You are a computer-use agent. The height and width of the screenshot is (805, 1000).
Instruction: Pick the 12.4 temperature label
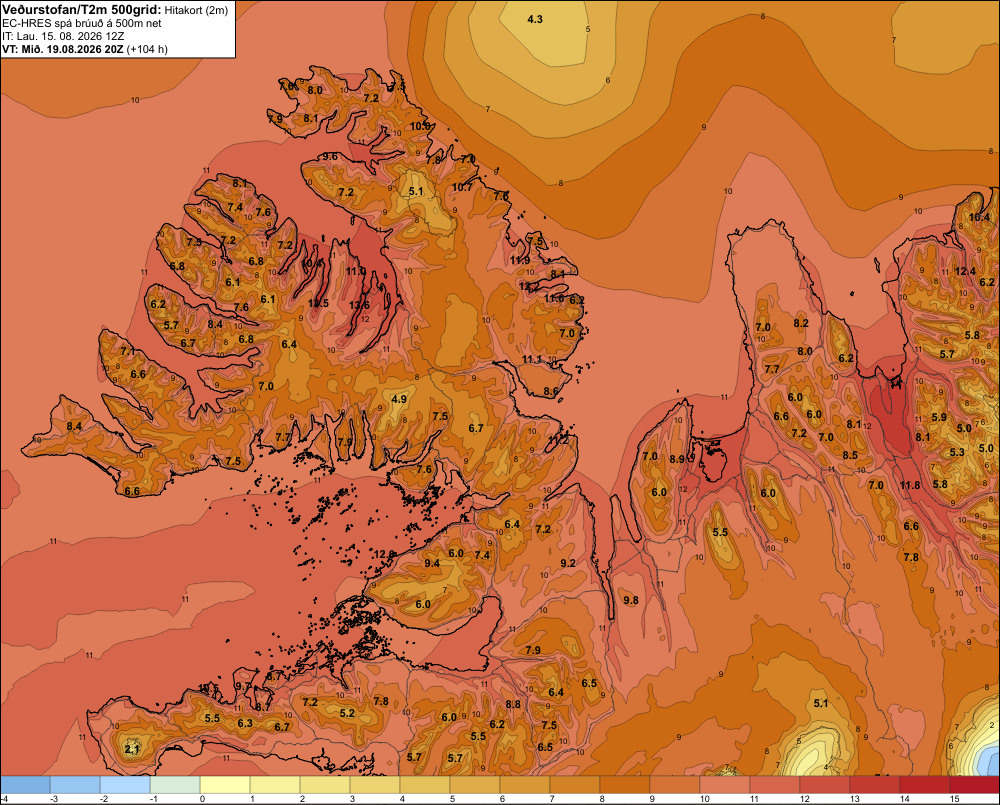(x=965, y=271)
